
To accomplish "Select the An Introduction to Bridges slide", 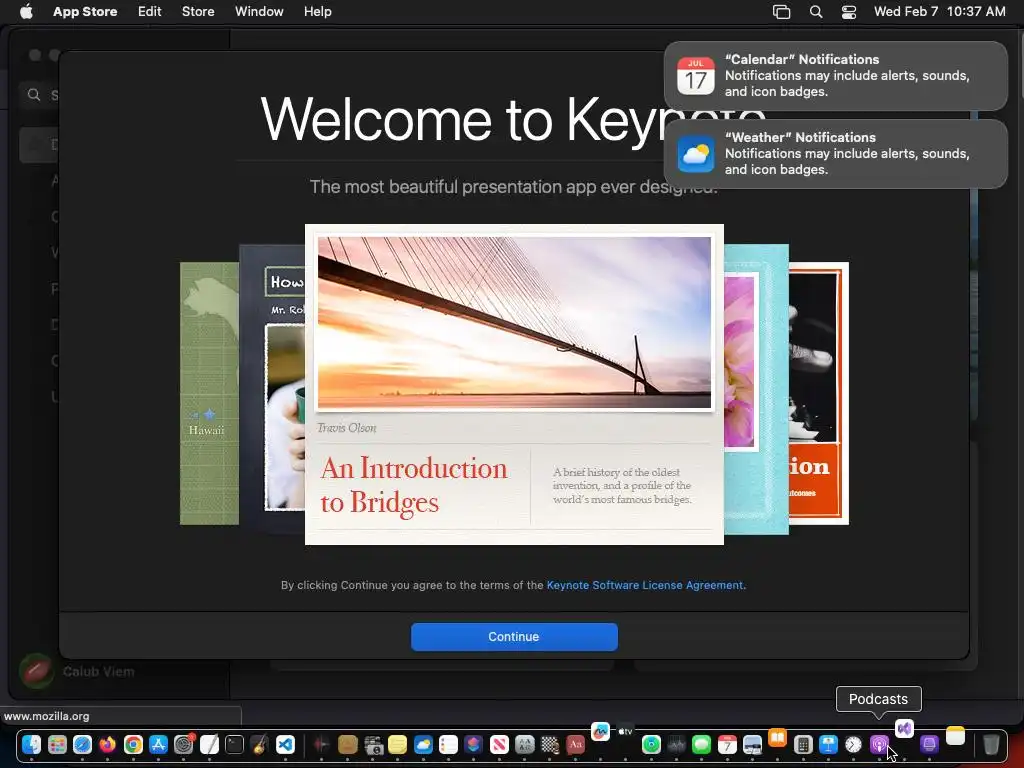I will [x=514, y=385].
